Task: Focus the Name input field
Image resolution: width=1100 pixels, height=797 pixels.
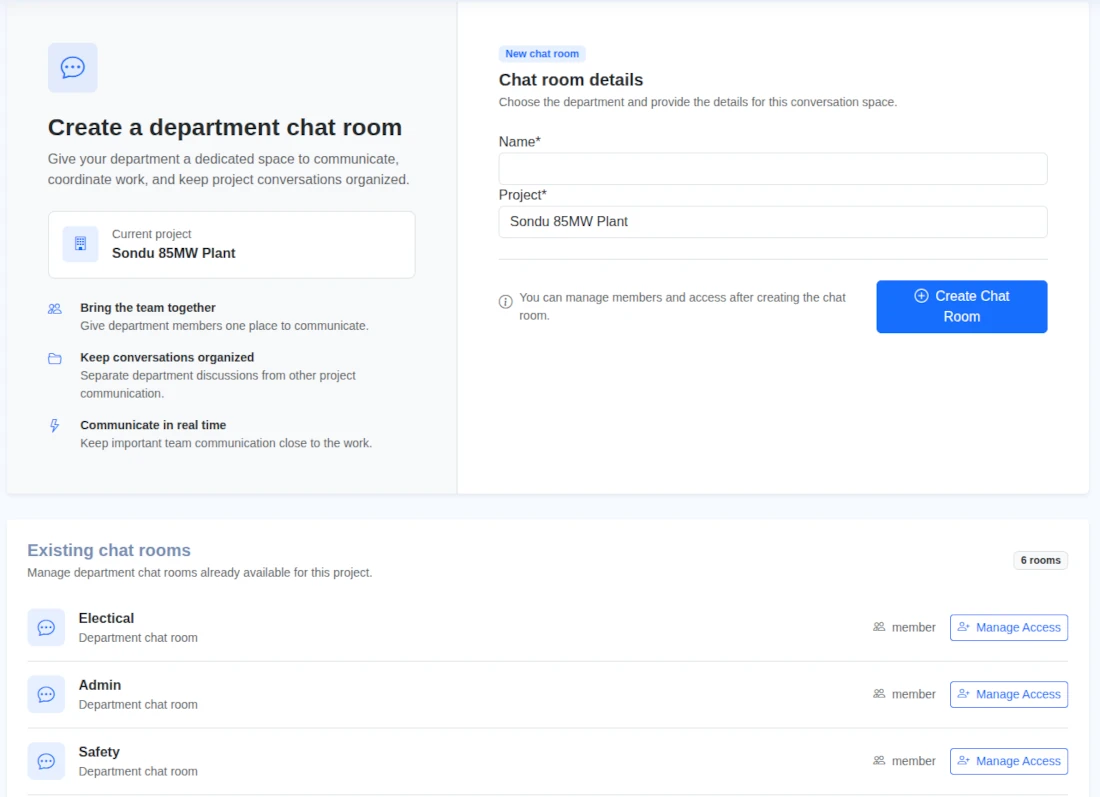Action: 772,169
